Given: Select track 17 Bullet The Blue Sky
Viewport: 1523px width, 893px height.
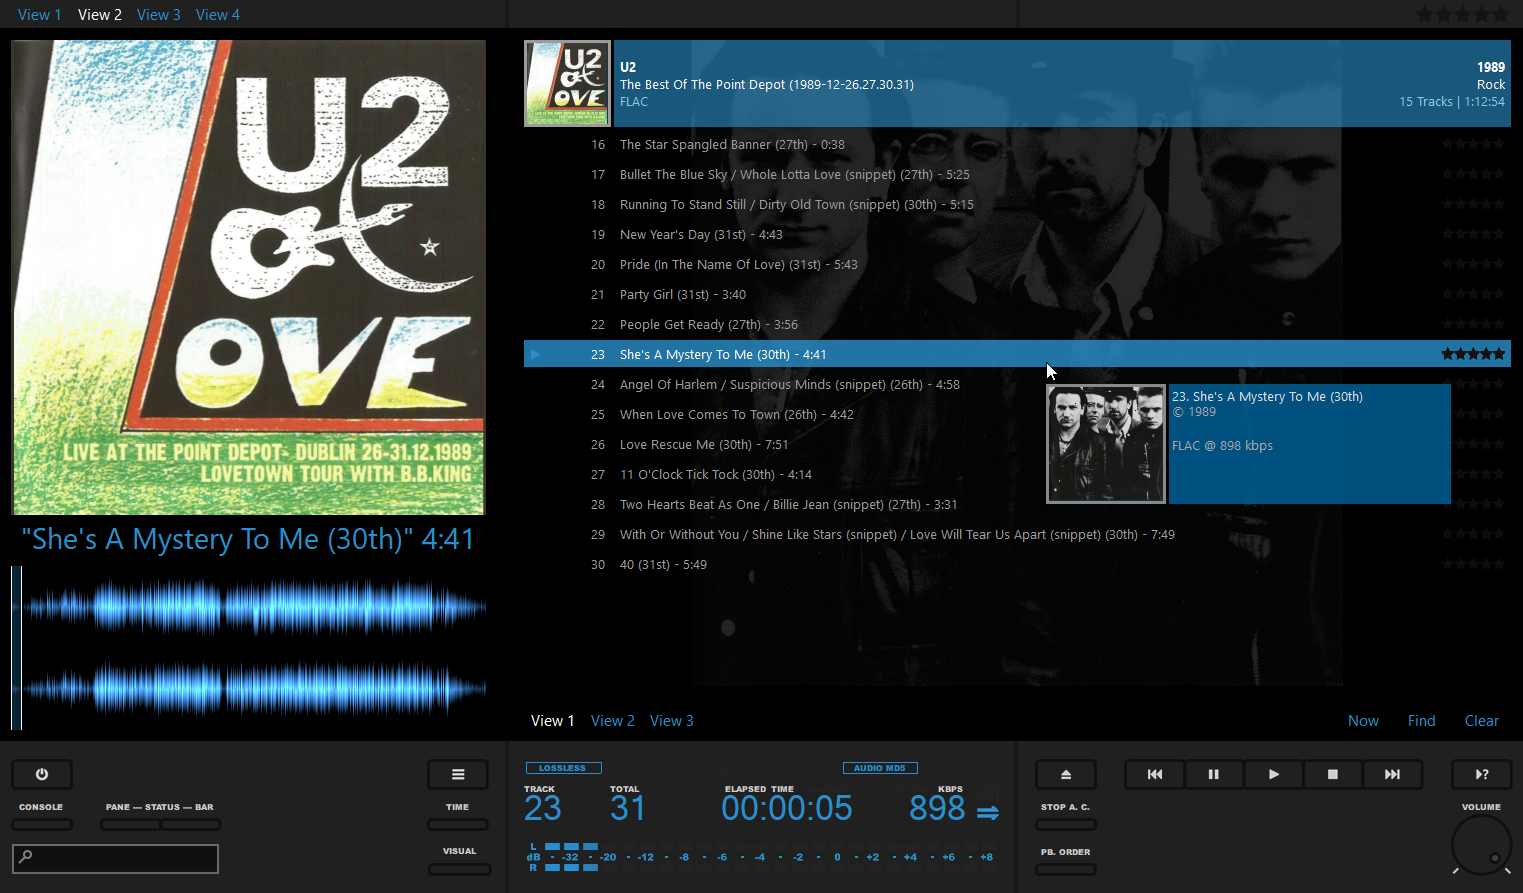Looking at the screenshot, I should (1017, 174).
